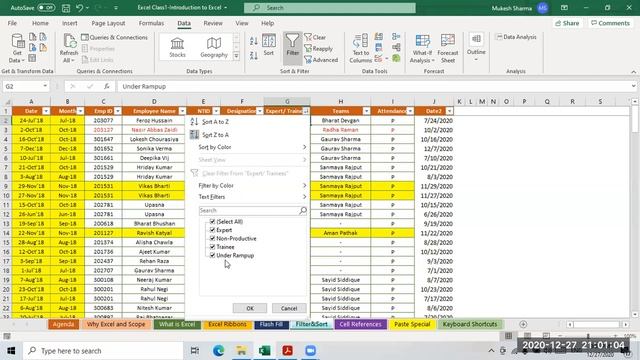Toggle AutoSave switch
The image size is (640, 360).
point(46,8)
